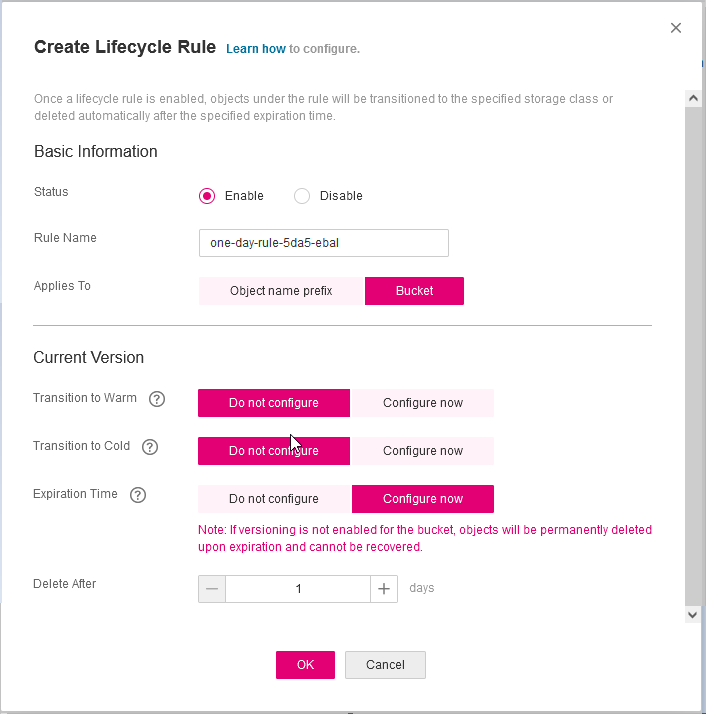Viewport: 706px width, 714px height.
Task: Apply rule to Object name prefix
Action: click(x=281, y=291)
